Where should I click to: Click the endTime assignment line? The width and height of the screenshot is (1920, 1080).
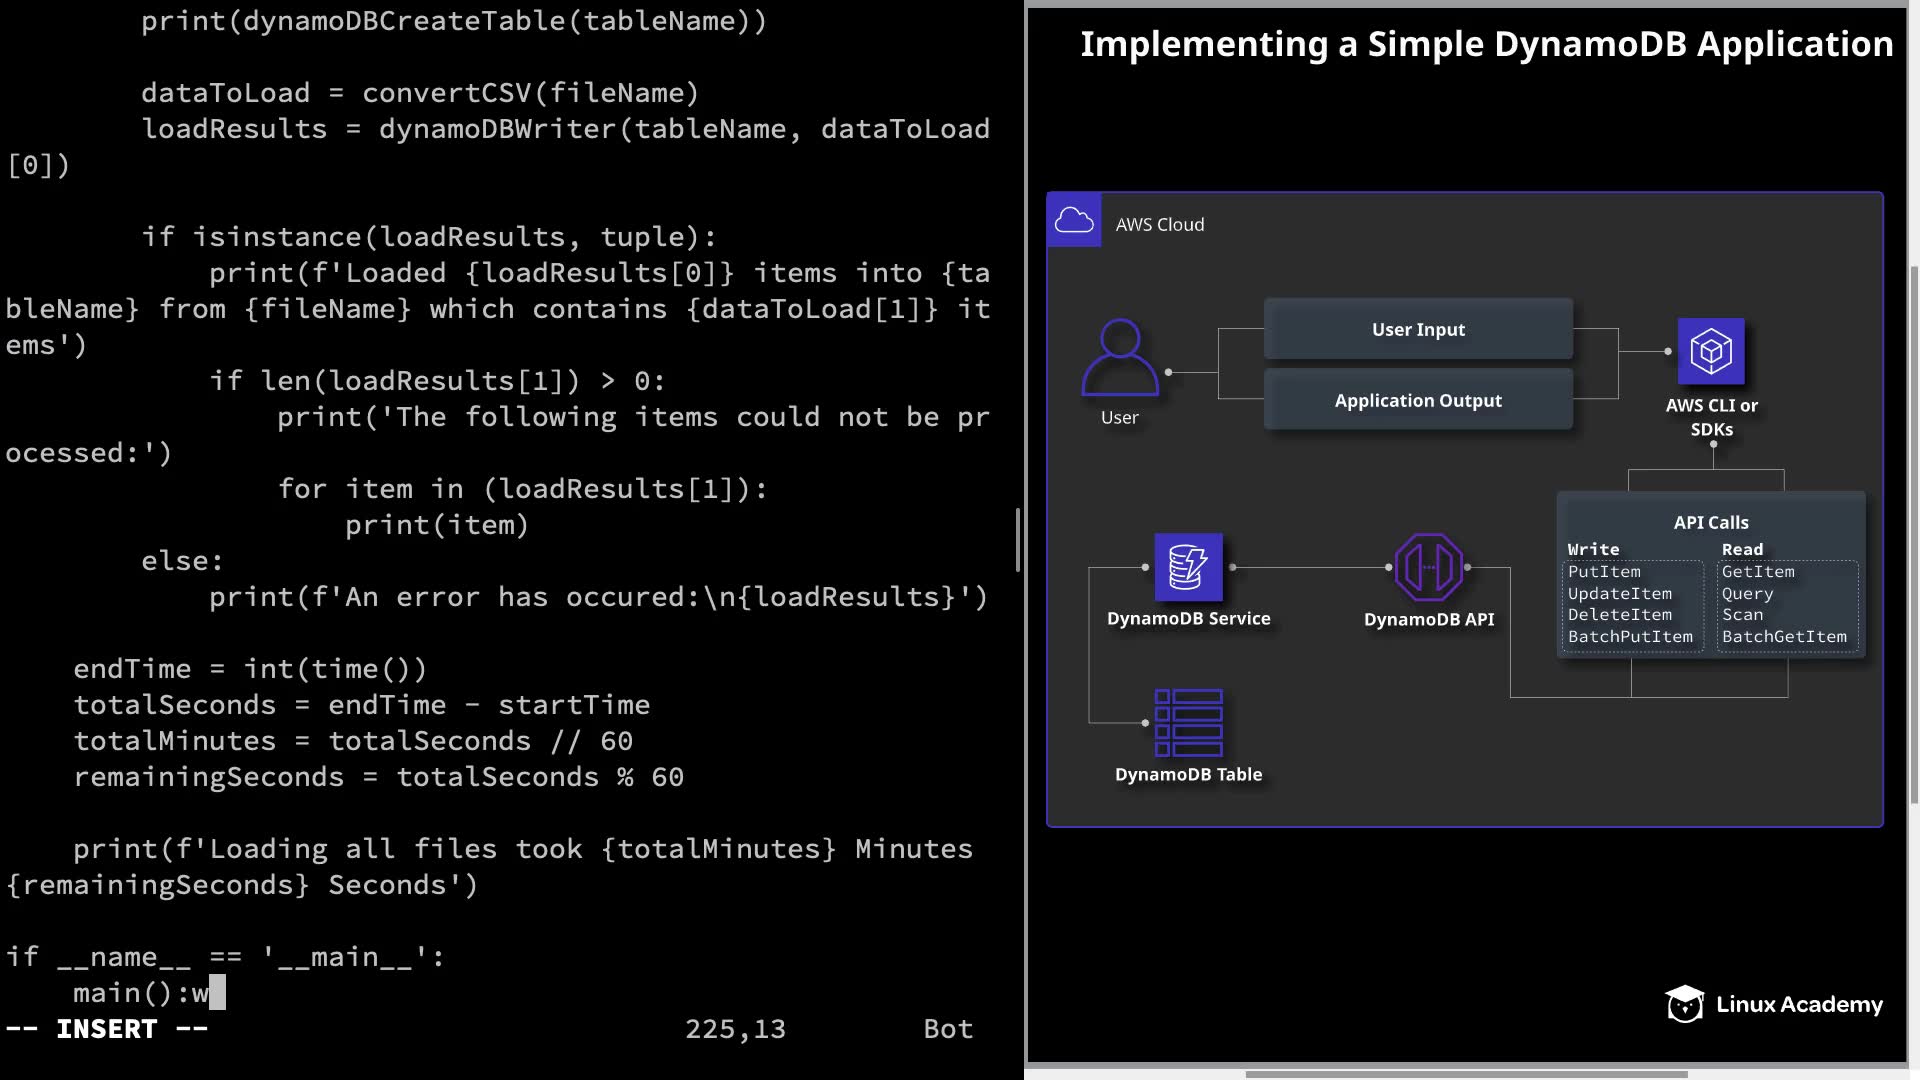point(250,669)
